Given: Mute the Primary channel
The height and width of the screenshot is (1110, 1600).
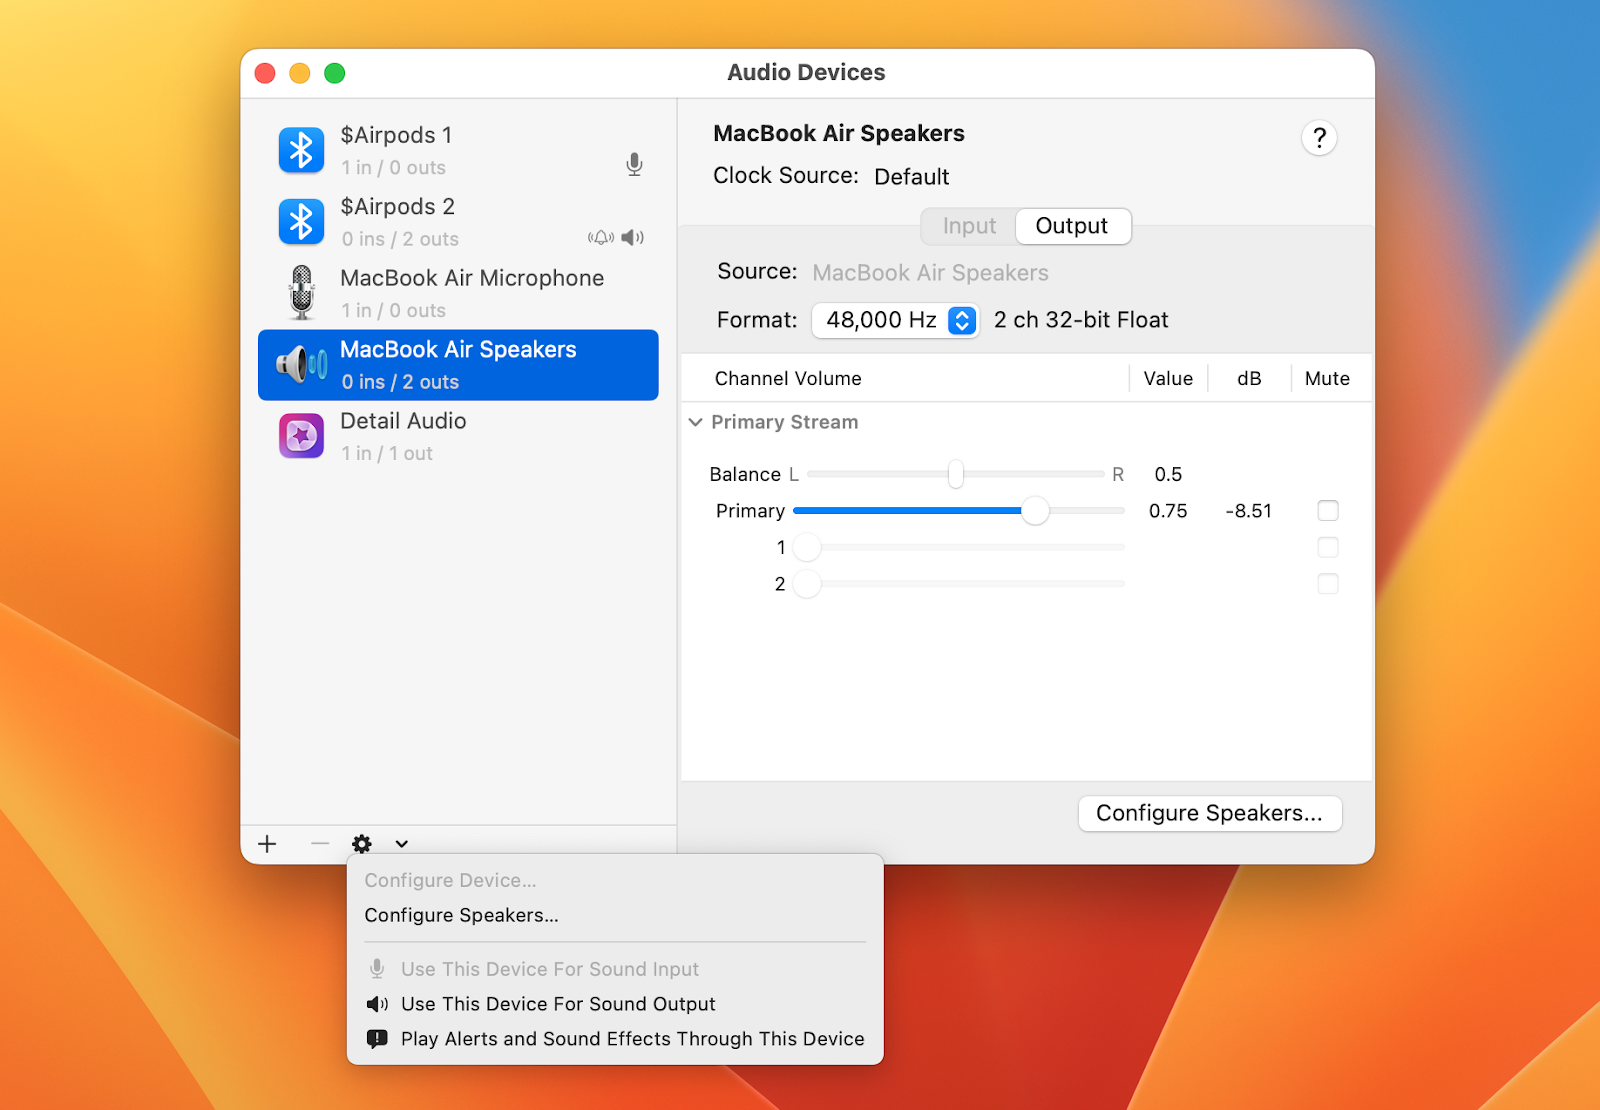Looking at the screenshot, I should click(1328, 510).
